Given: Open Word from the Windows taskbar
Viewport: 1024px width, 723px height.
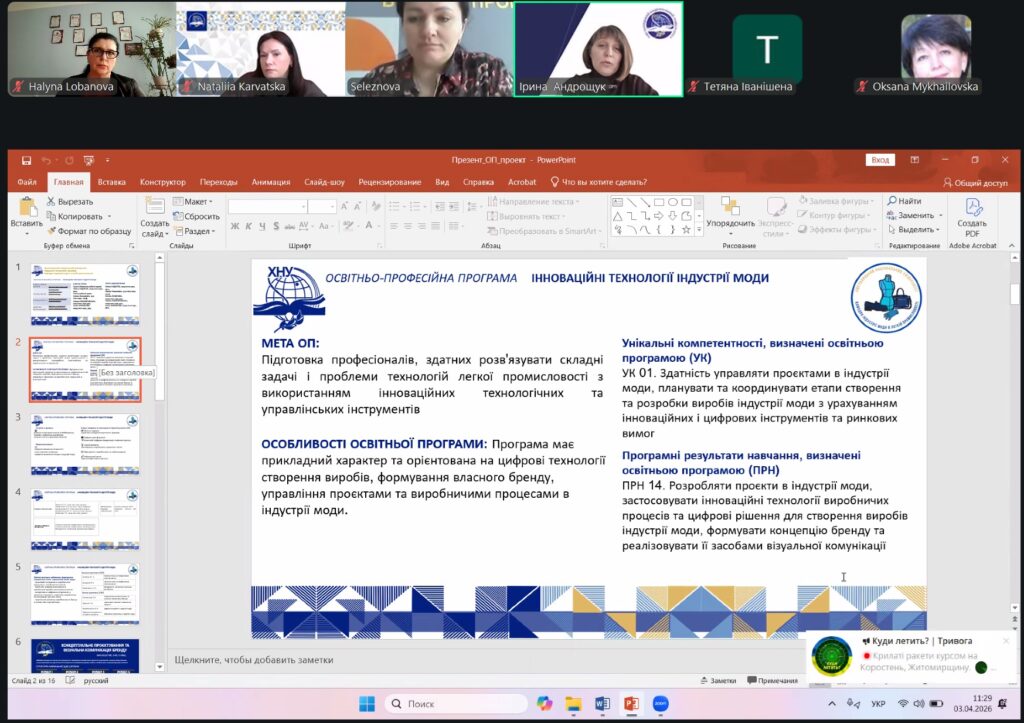Looking at the screenshot, I should (x=602, y=704).
